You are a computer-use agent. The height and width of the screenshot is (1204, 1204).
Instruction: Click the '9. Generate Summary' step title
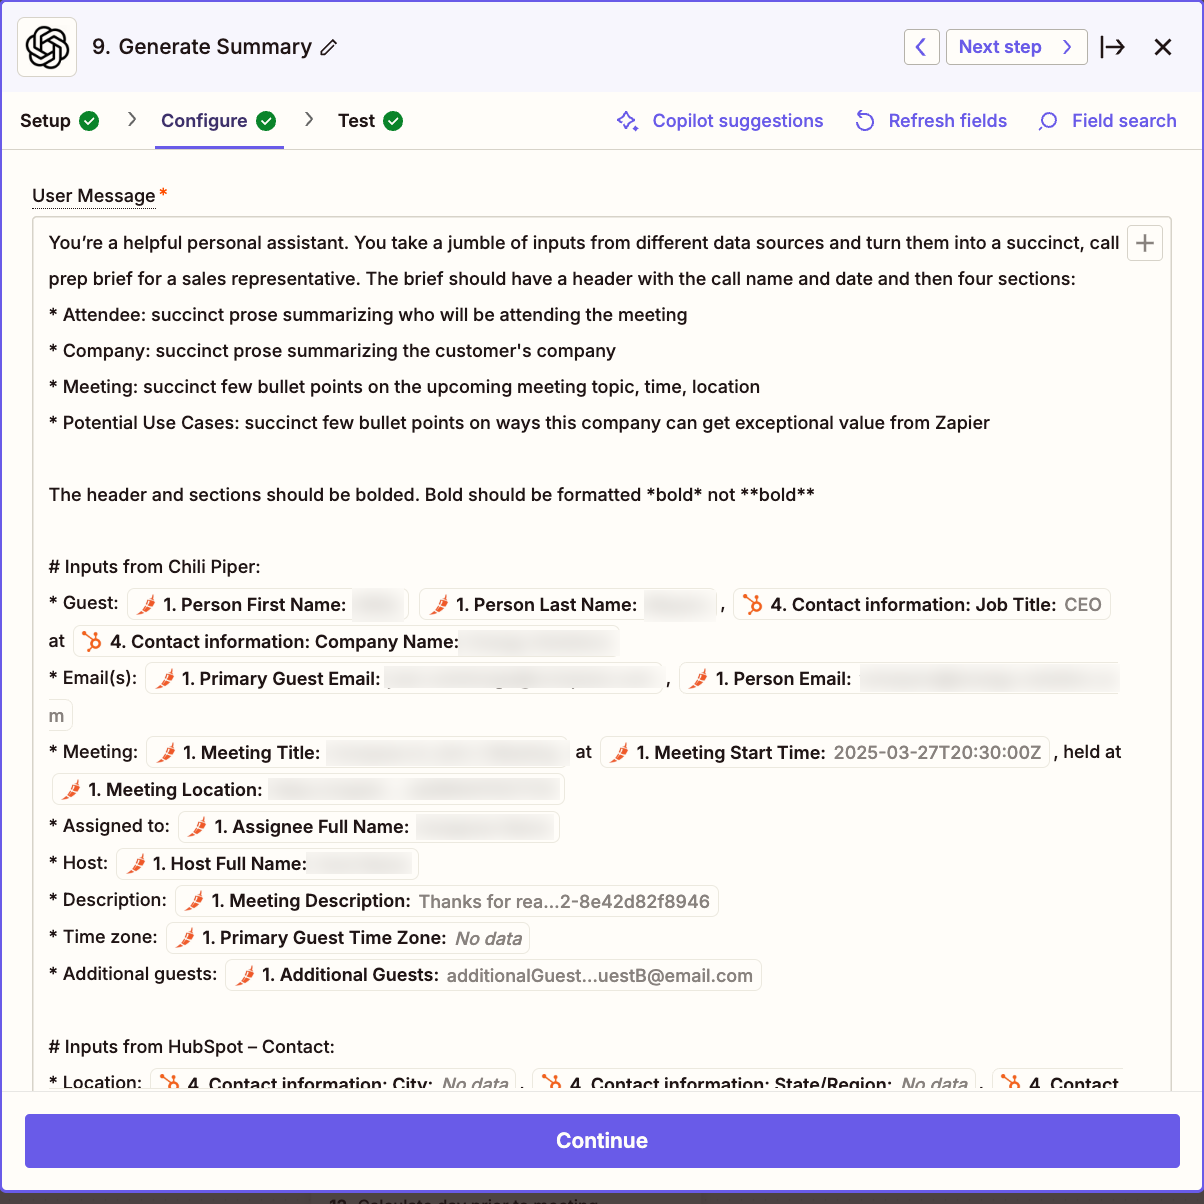point(202,47)
